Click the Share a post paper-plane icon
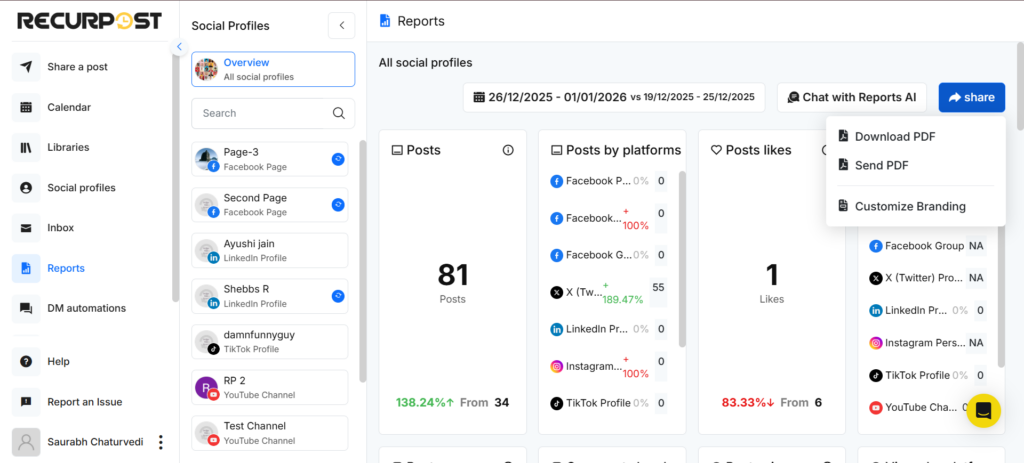Image resolution: width=1024 pixels, height=463 pixels. coord(26,67)
